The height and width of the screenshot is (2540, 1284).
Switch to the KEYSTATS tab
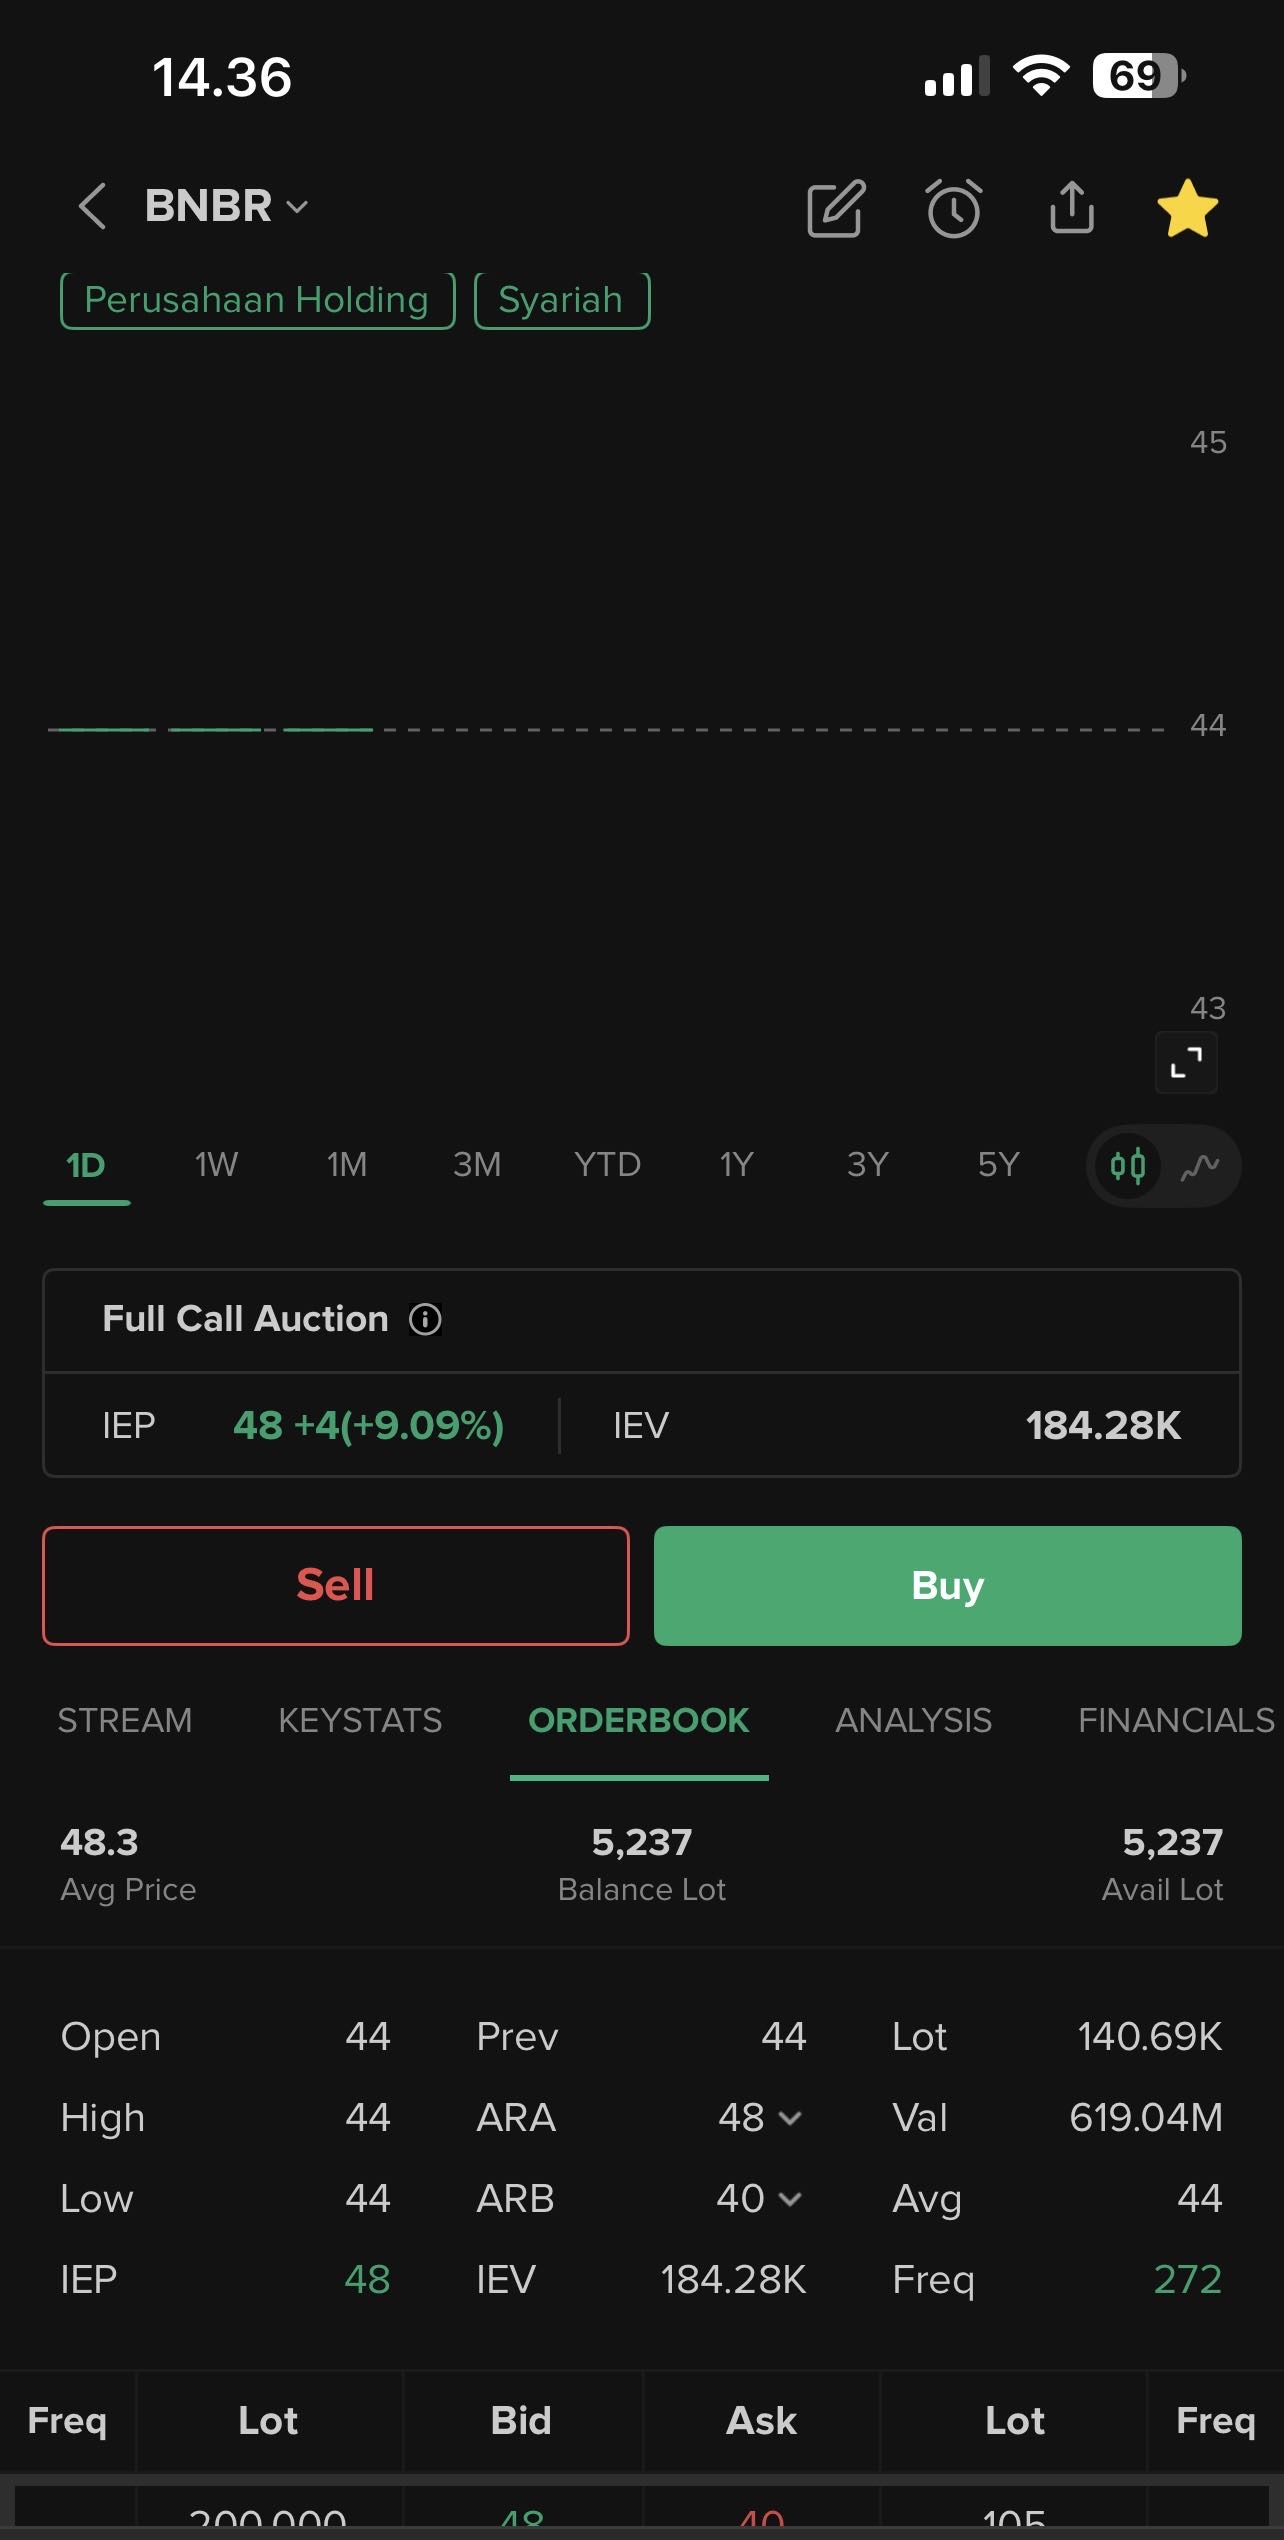360,1721
